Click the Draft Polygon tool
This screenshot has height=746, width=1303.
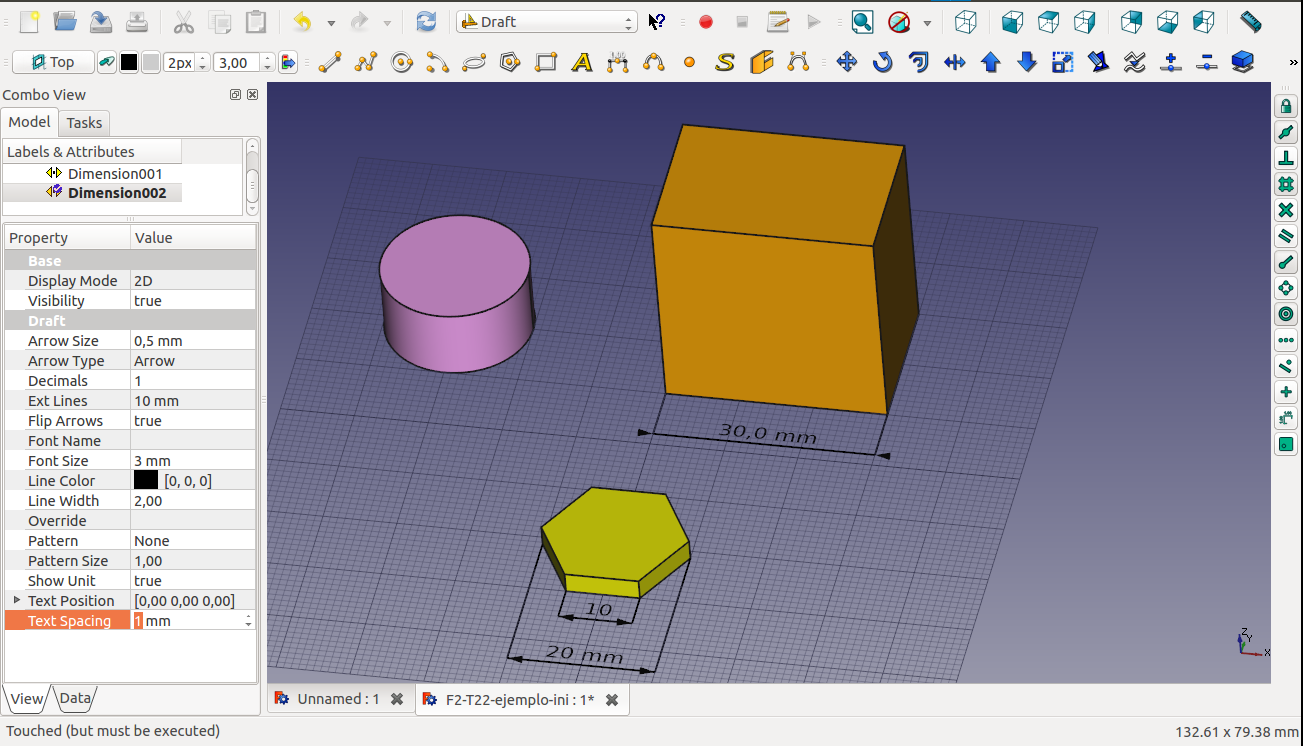click(x=510, y=63)
